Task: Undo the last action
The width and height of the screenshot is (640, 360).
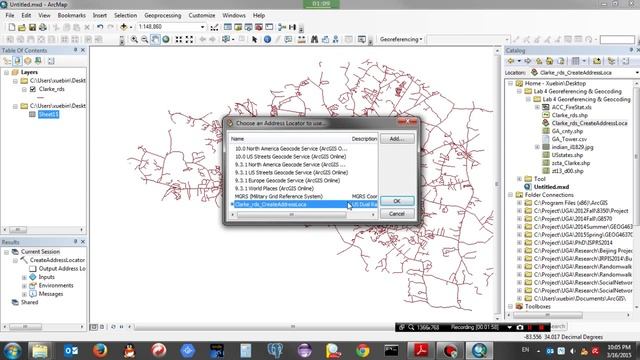Action: point(100,27)
